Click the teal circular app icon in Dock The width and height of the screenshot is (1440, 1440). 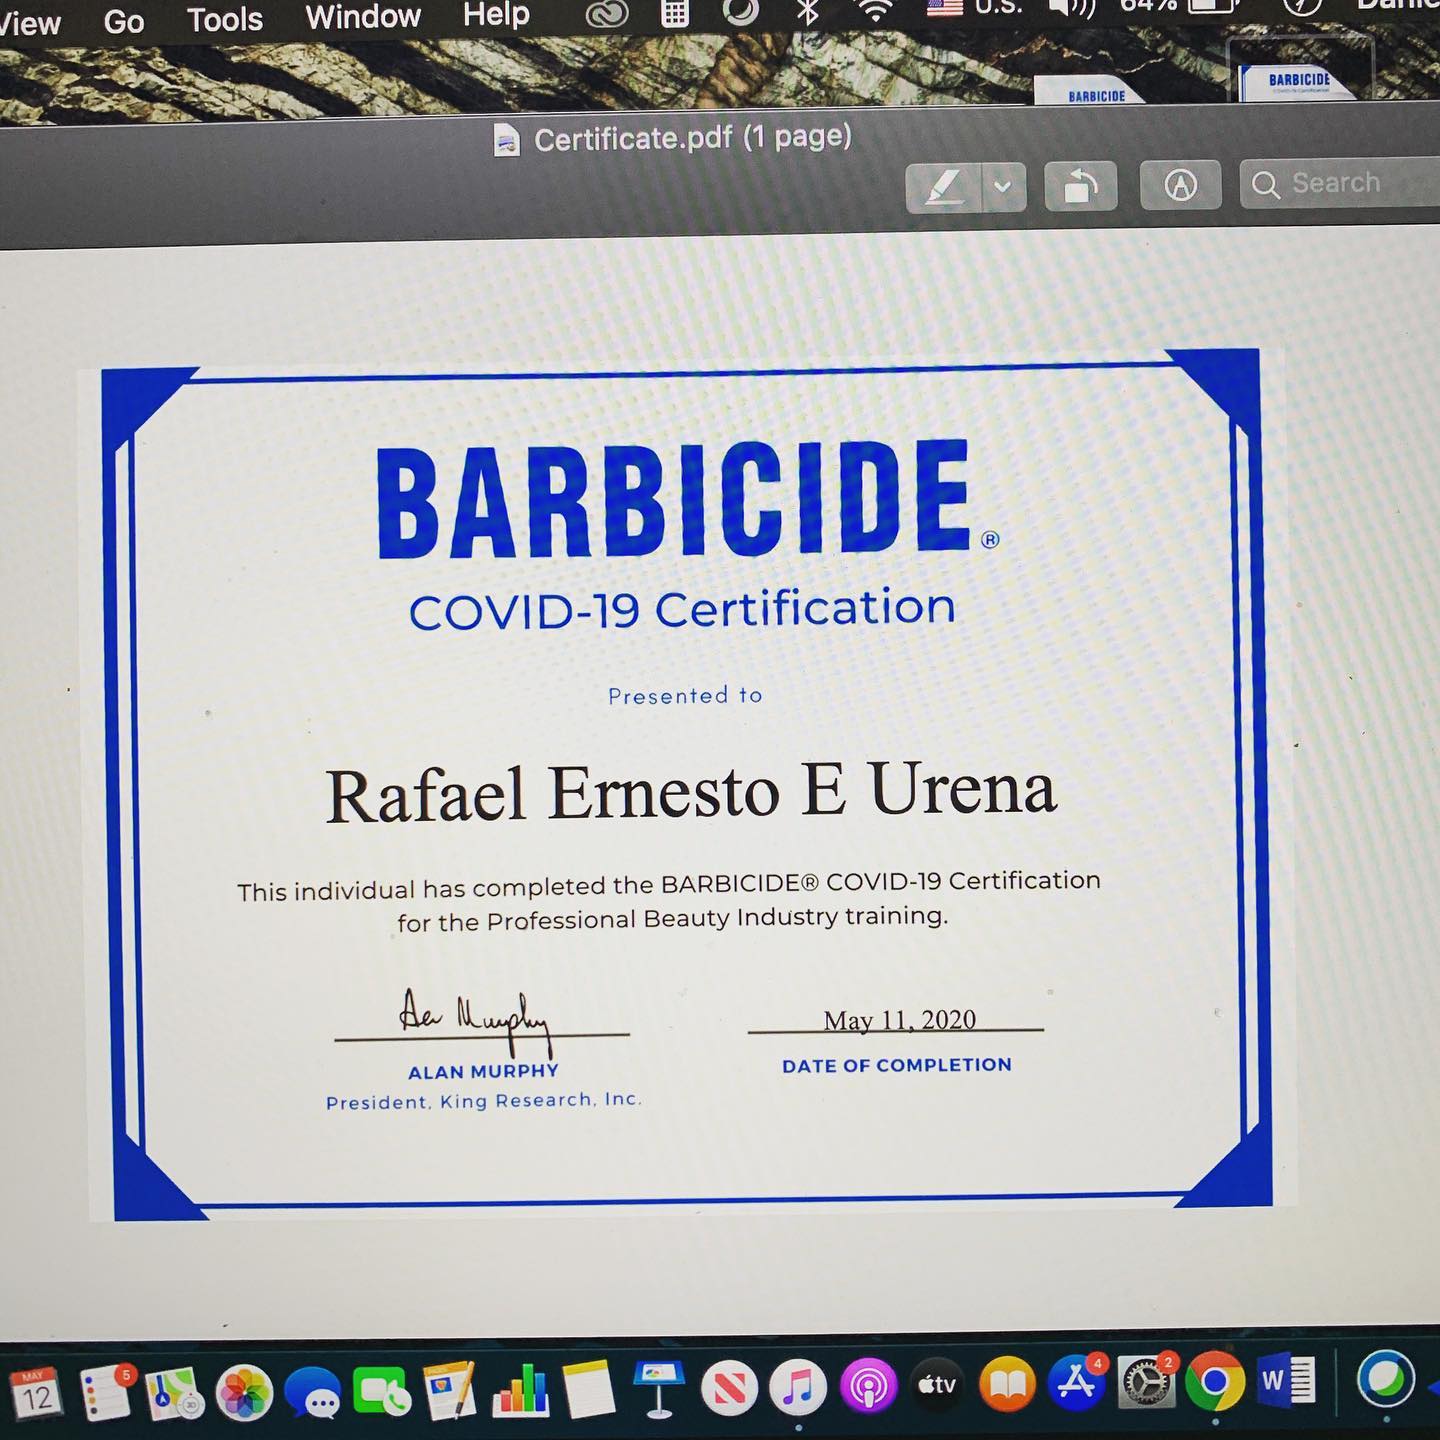pyautogui.click(x=1386, y=1380)
